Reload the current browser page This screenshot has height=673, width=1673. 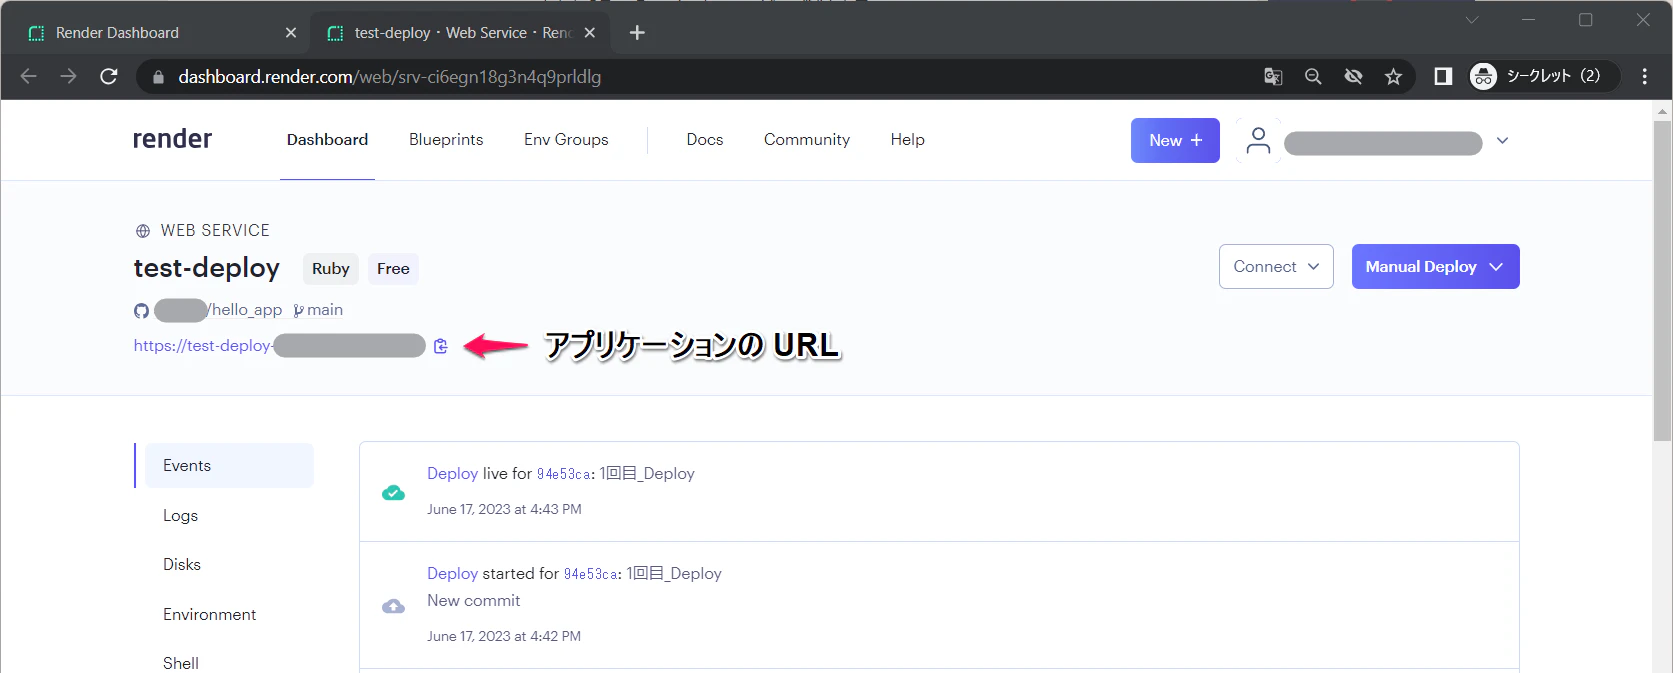[109, 77]
